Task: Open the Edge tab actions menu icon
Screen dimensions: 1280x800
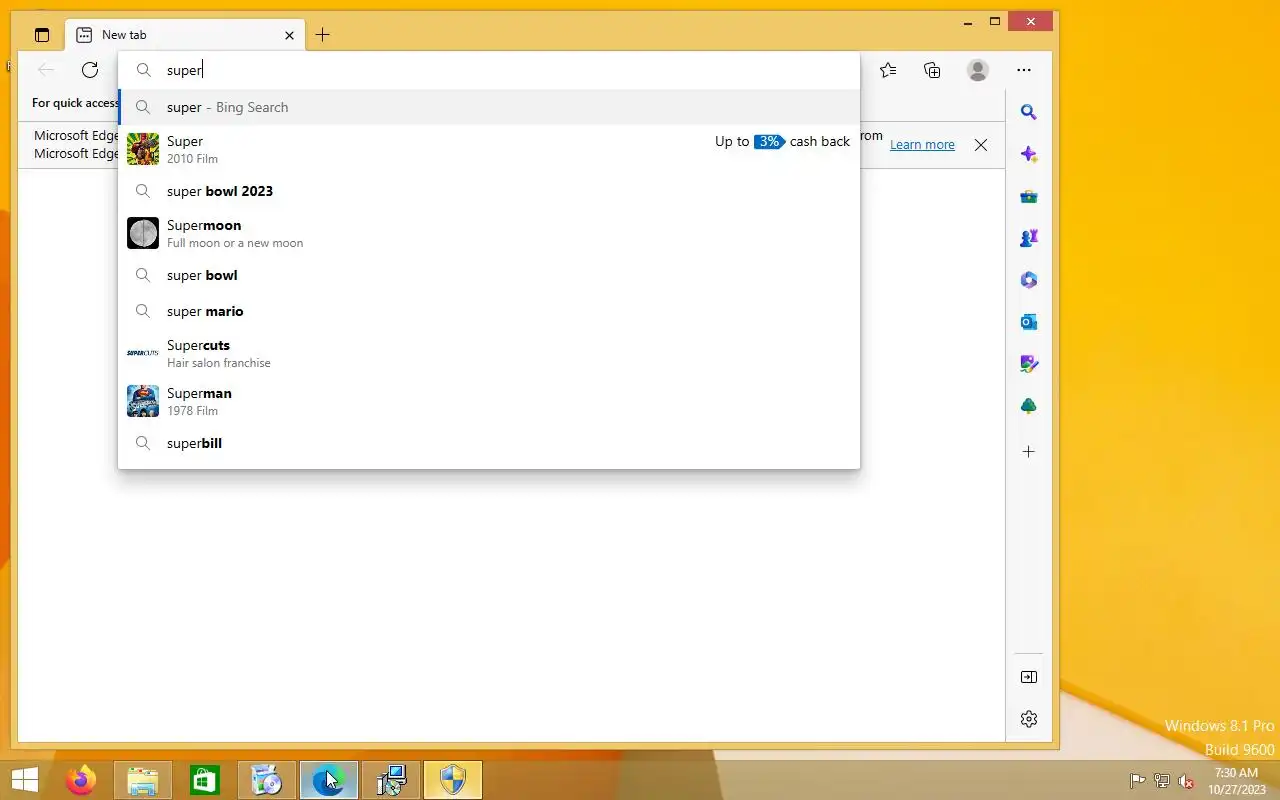Action: 41,35
